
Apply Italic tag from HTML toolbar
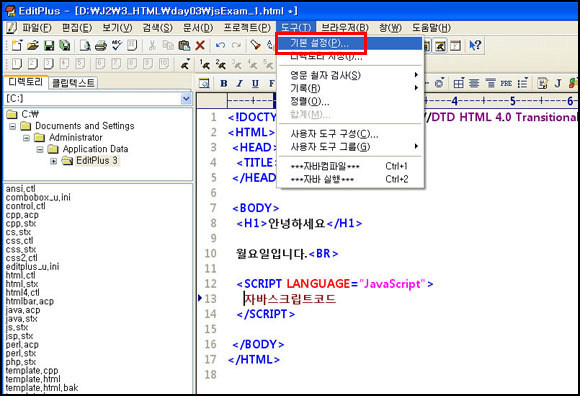pos(240,84)
